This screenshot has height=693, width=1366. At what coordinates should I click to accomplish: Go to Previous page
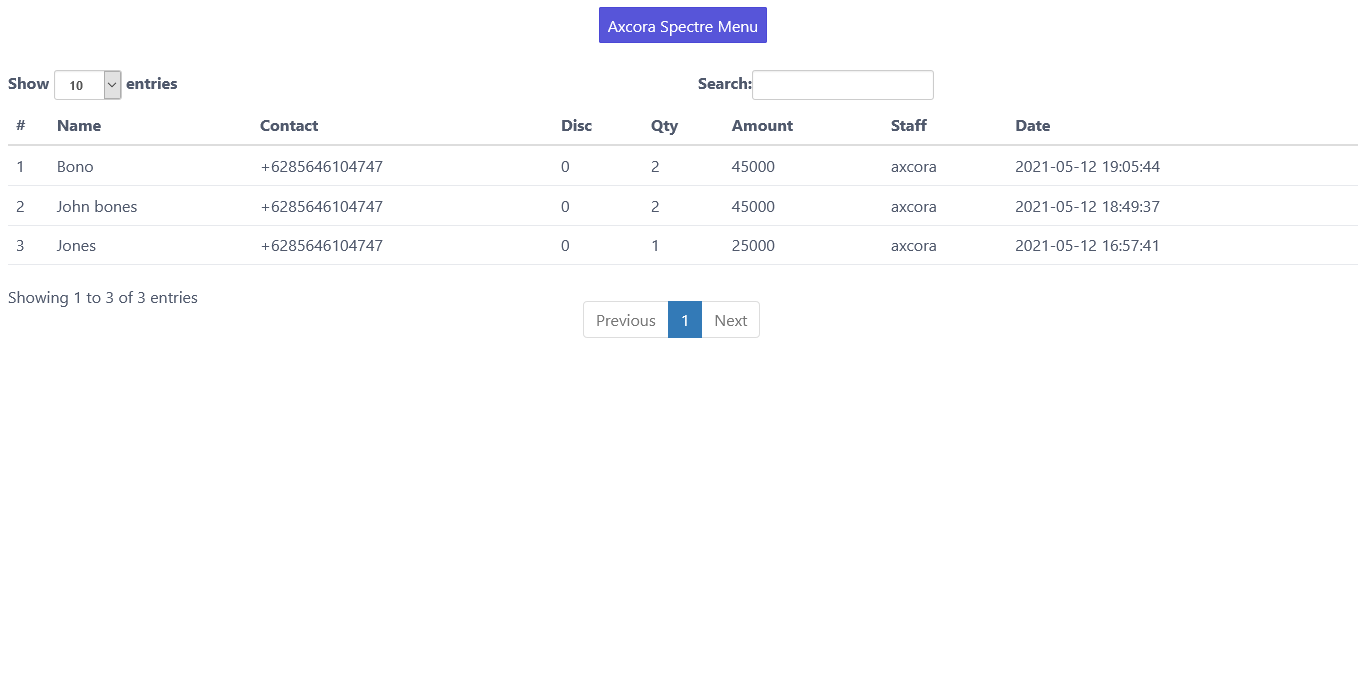point(626,320)
